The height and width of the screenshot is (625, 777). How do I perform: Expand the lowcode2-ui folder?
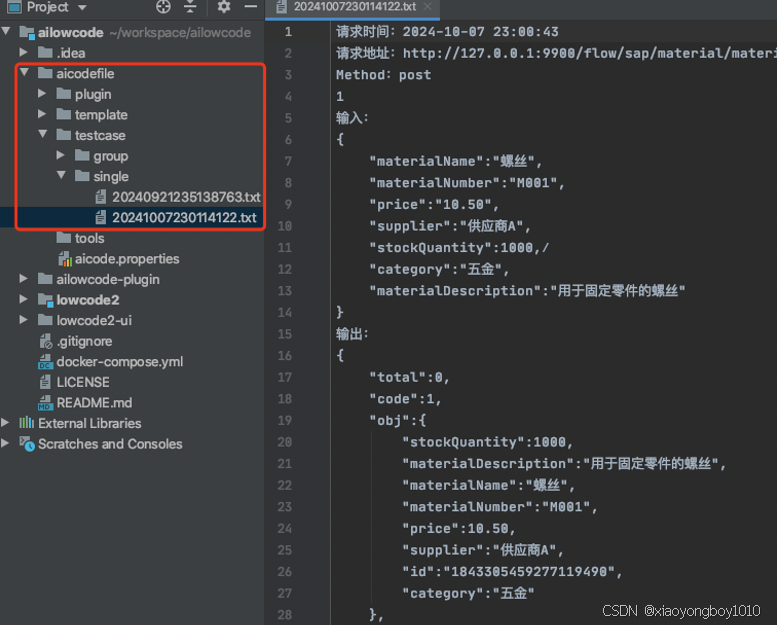pyautogui.click(x=23, y=320)
